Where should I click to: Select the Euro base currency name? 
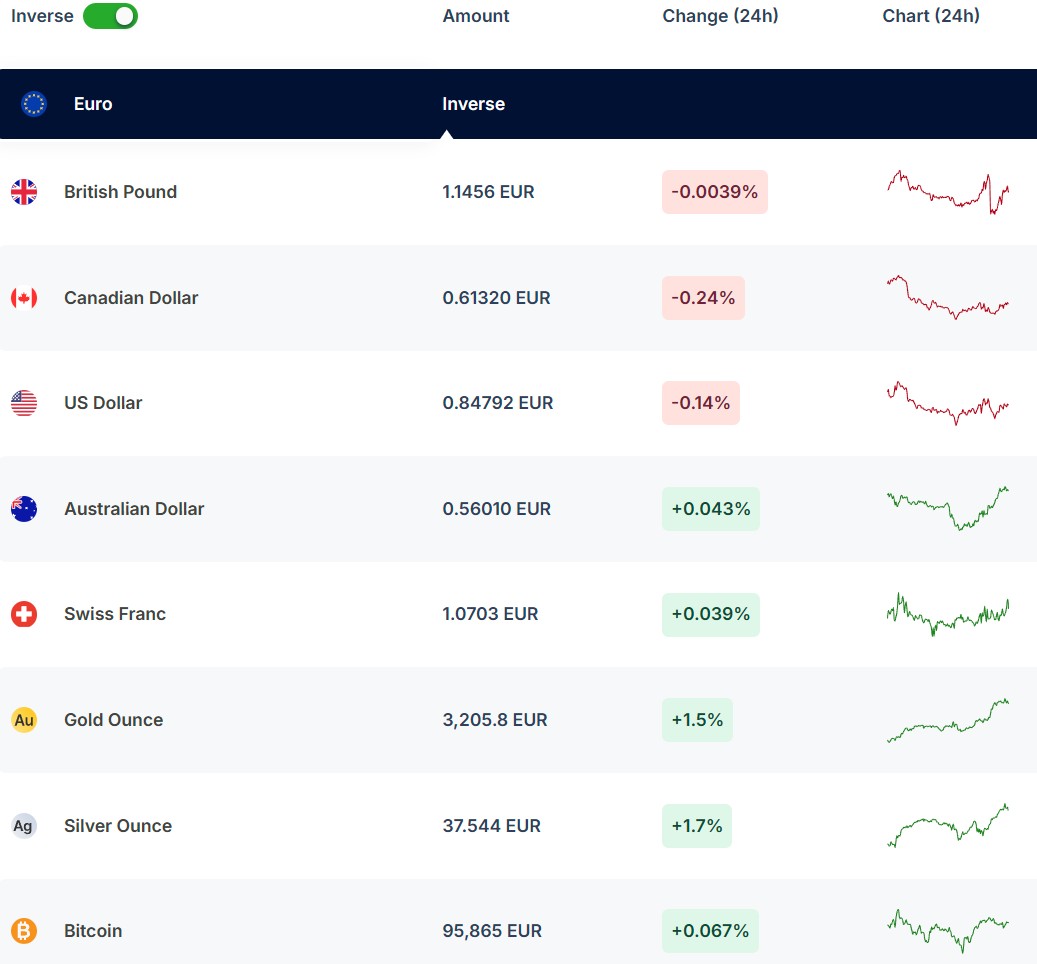point(93,104)
